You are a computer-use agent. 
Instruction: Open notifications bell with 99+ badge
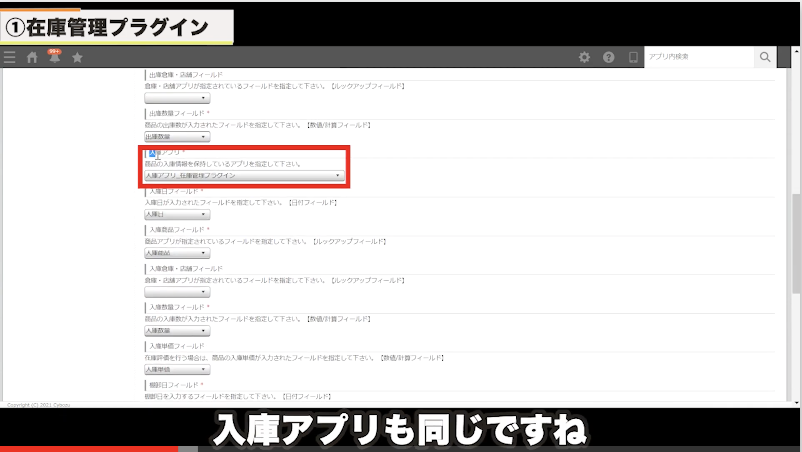pos(54,57)
